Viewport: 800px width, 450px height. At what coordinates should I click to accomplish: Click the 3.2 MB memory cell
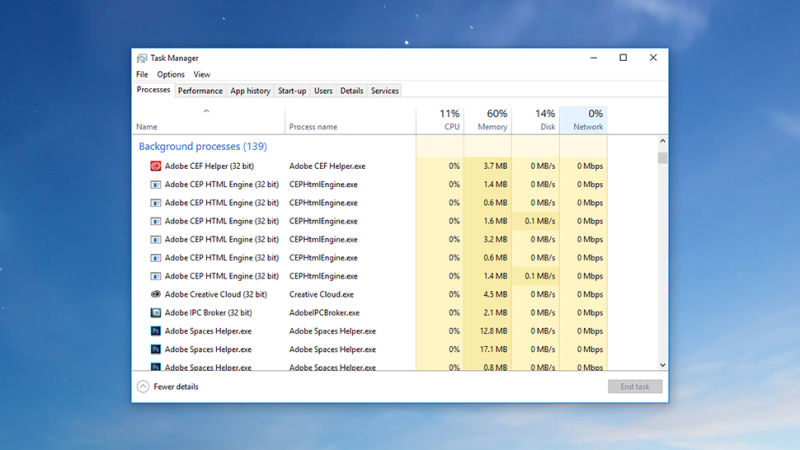coord(488,239)
